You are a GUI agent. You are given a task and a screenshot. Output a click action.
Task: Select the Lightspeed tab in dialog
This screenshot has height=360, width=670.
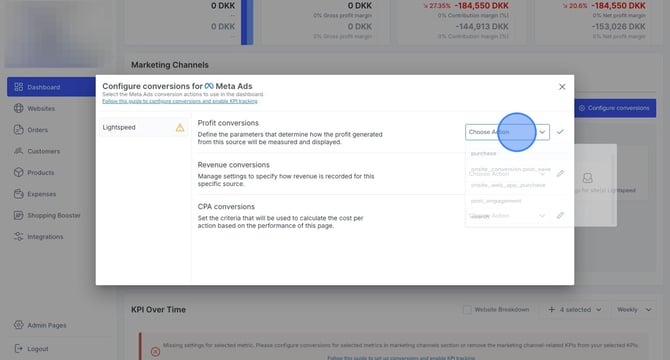(x=143, y=127)
